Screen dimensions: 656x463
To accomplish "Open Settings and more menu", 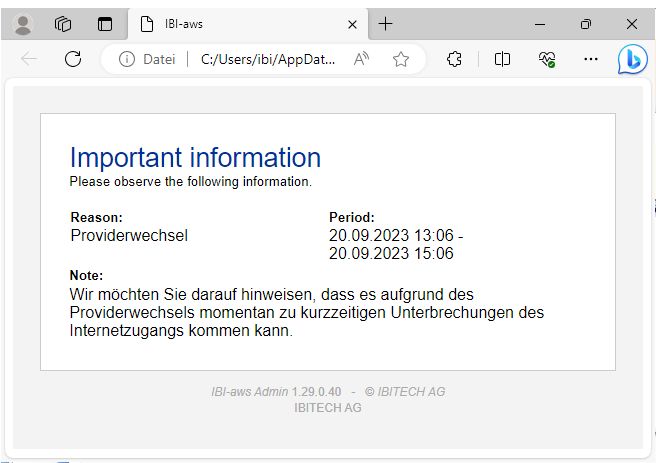I will tap(591, 59).
